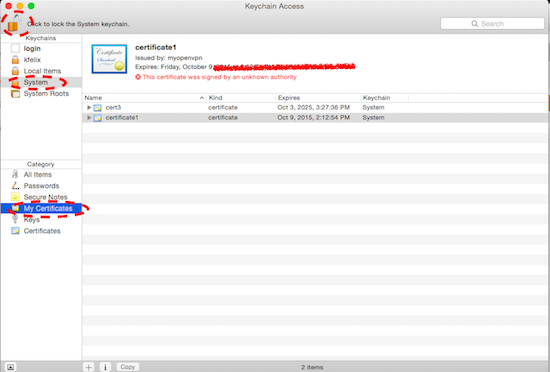Click the Copy button
The height and width of the screenshot is (372, 550).
128,367
